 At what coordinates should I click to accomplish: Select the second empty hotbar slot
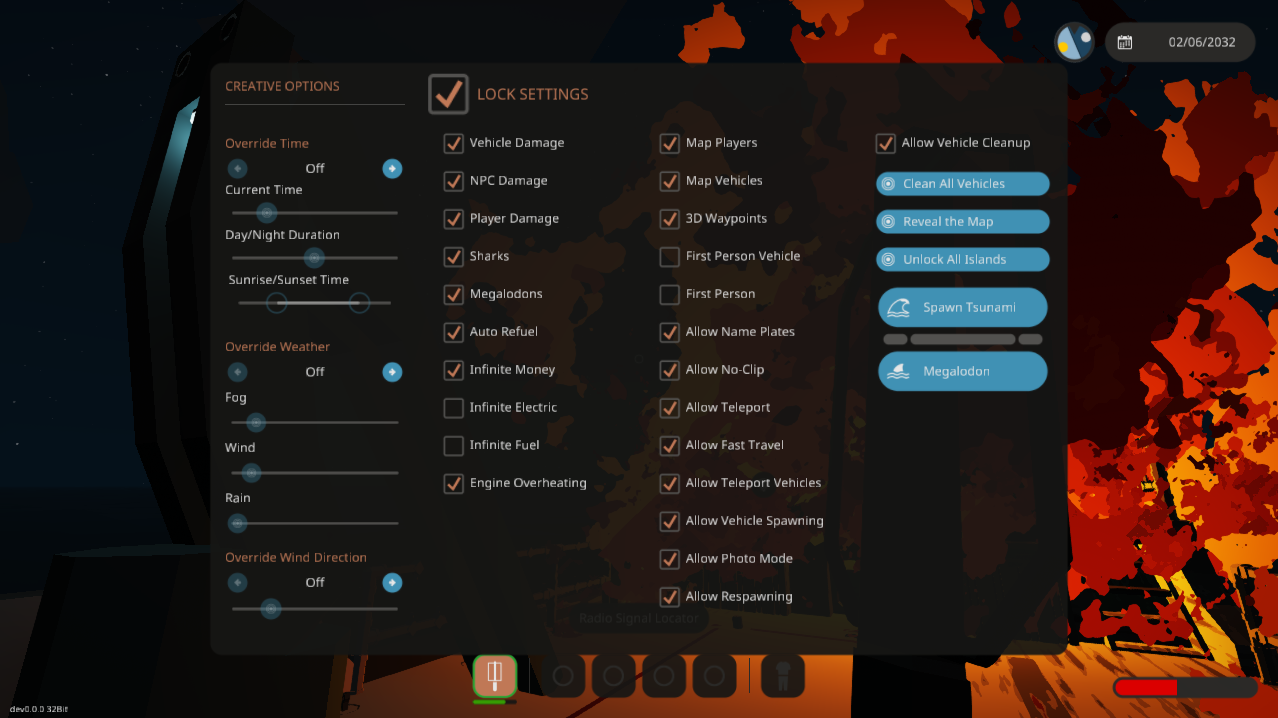point(564,676)
